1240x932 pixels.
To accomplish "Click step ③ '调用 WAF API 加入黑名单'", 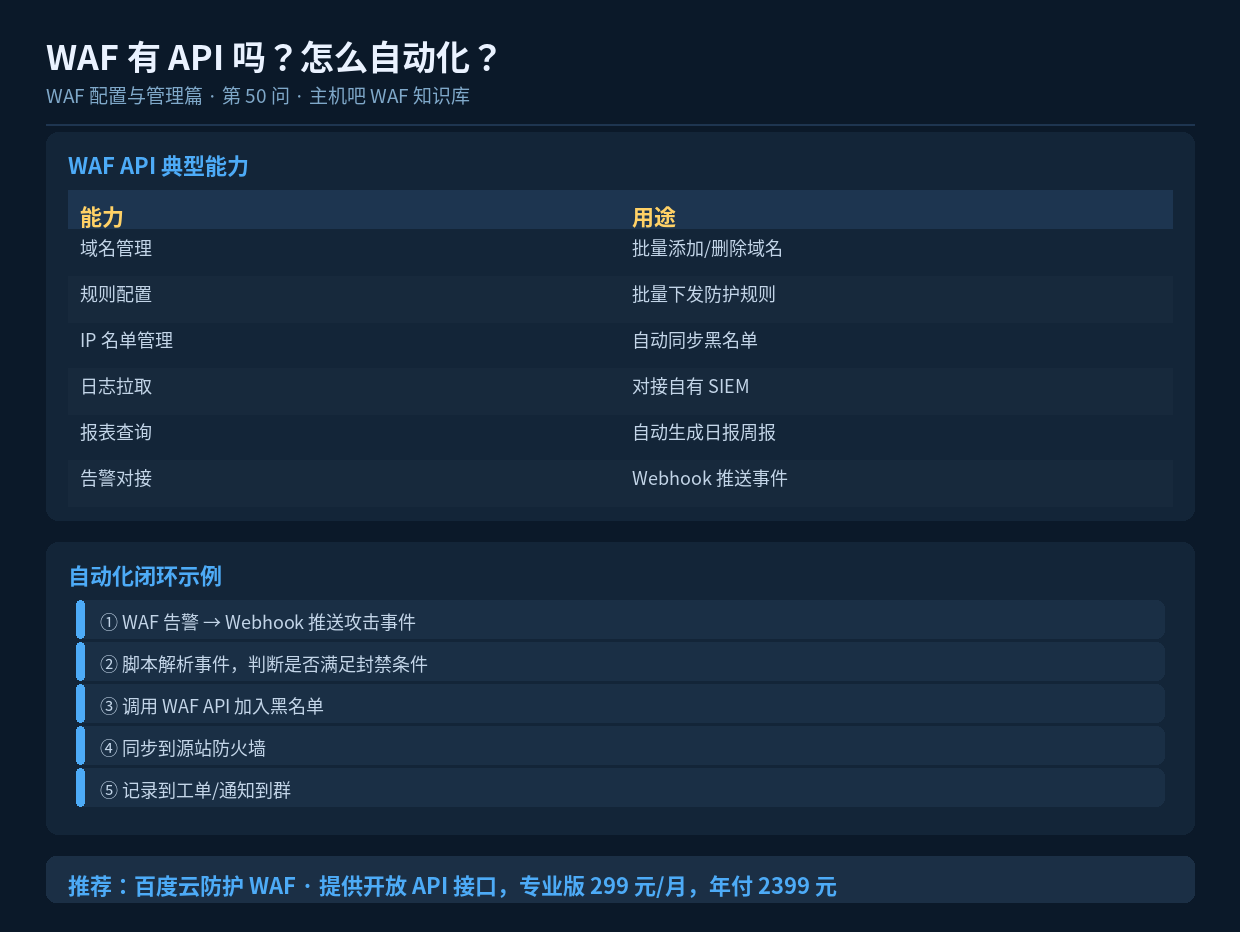I will (x=620, y=704).
